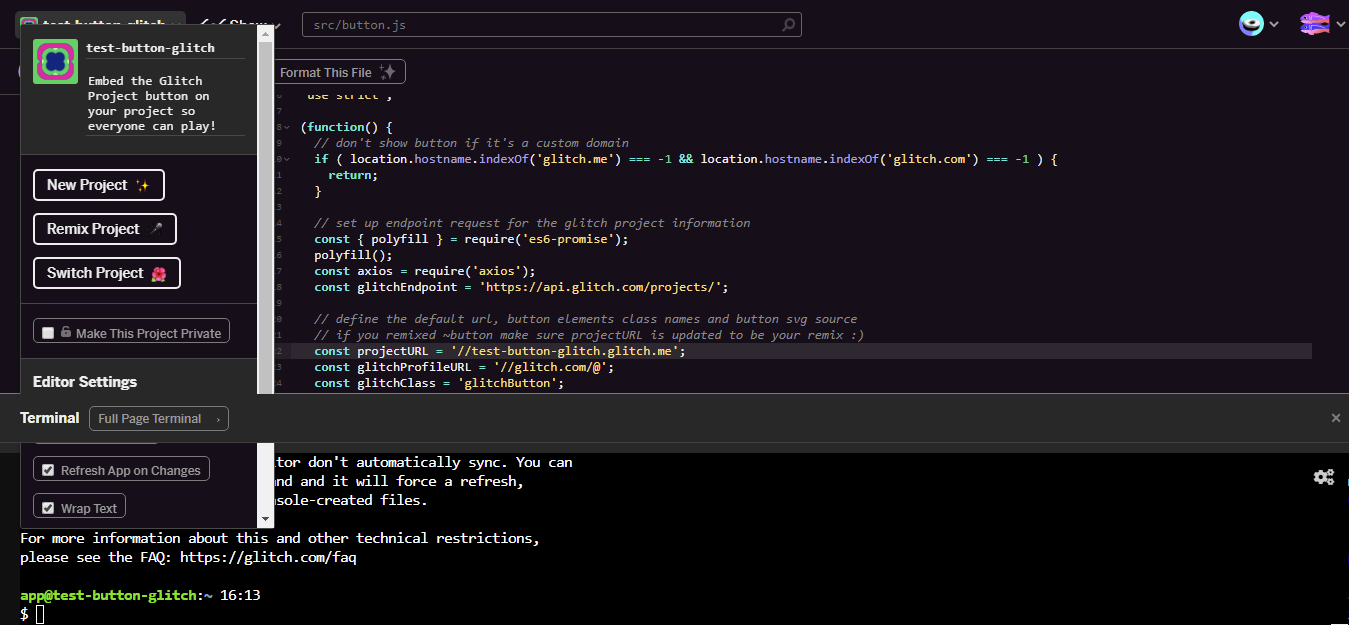Toggle the Wrap Text checkbox

pos(48,508)
